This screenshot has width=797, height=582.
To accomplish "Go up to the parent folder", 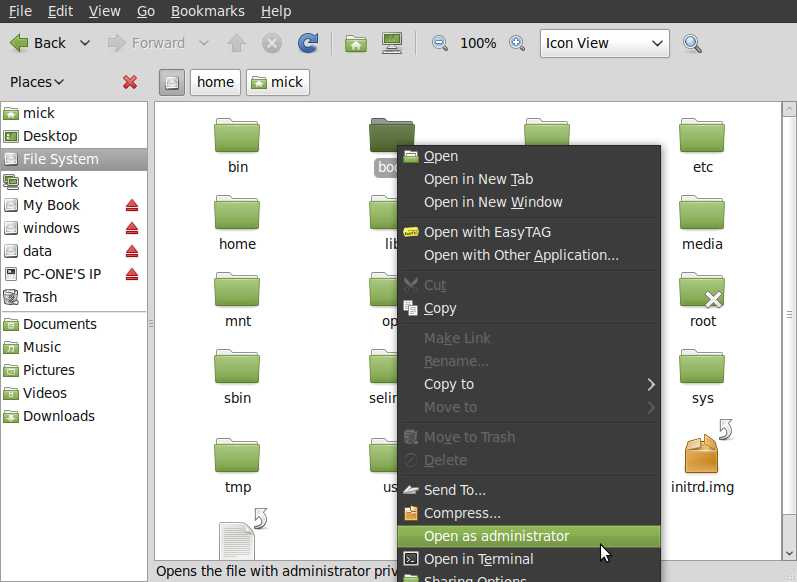I will (236, 43).
